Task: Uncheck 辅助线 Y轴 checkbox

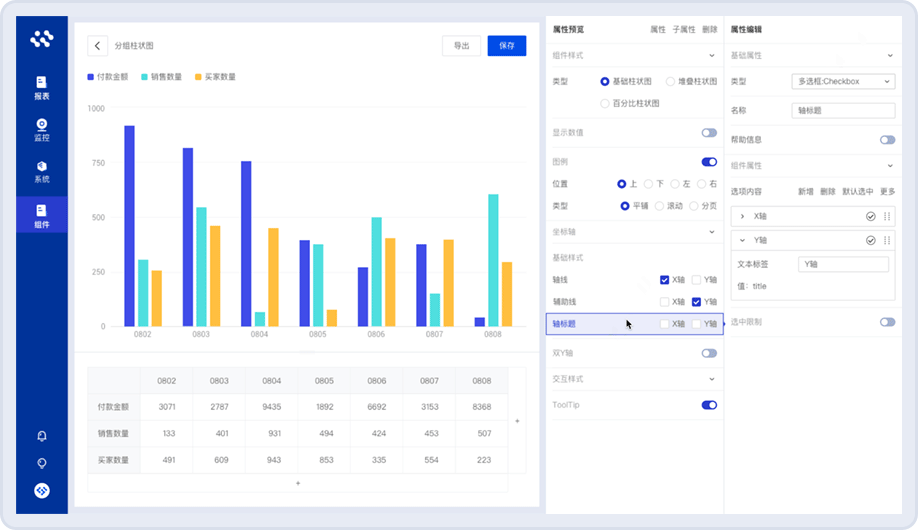Action: [x=696, y=302]
